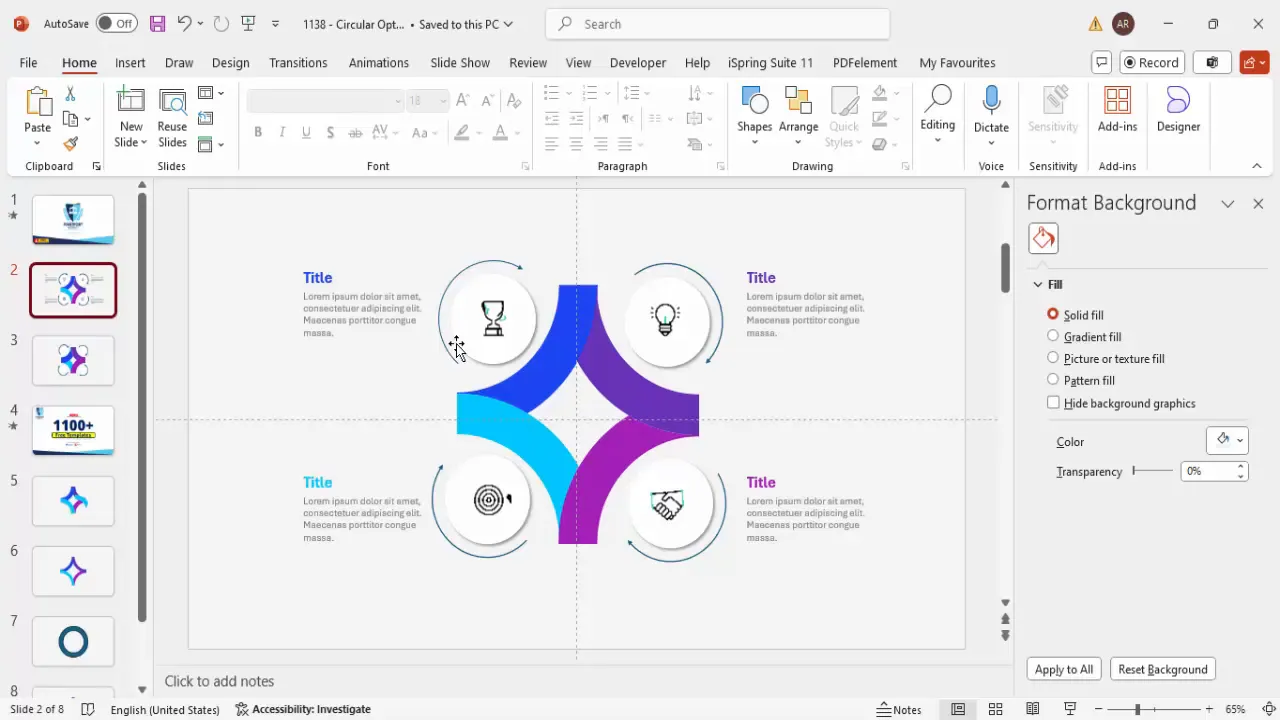The height and width of the screenshot is (720, 1280).
Task: Click the Redo icon
Action: click(x=221, y=23)
